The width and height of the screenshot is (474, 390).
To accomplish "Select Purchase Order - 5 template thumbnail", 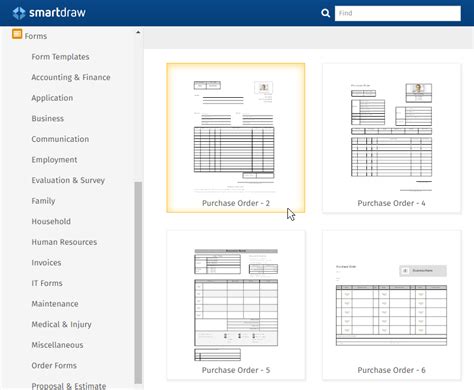I will click(x=236, y=305).
